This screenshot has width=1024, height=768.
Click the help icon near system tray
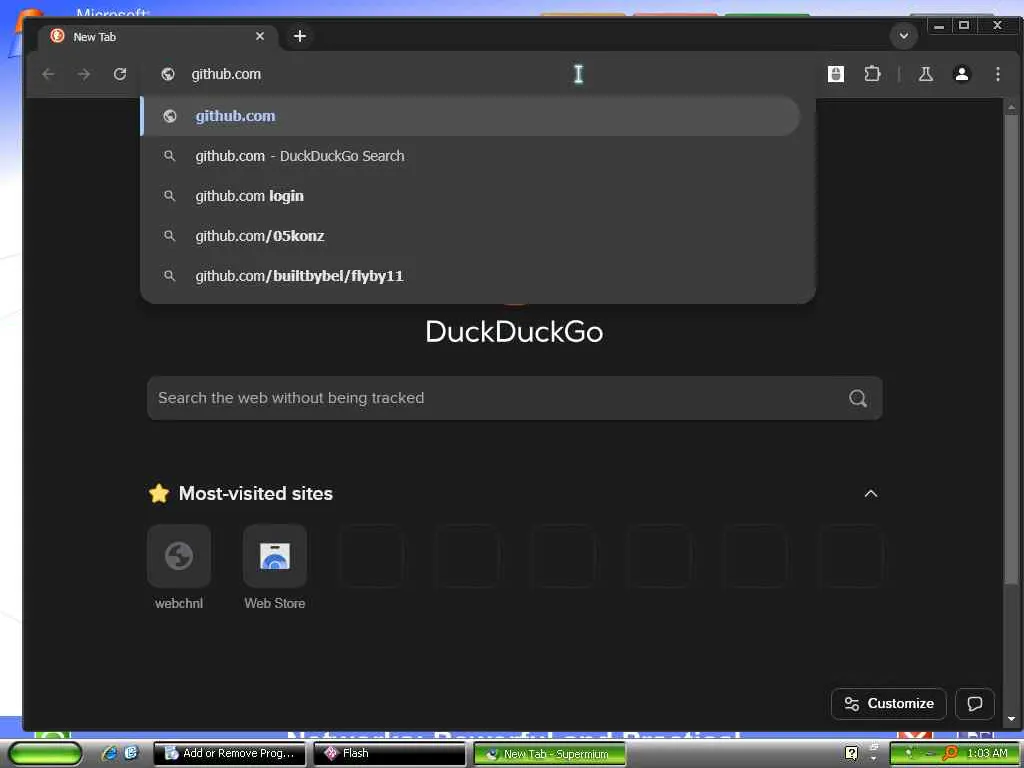coord(852,753)
